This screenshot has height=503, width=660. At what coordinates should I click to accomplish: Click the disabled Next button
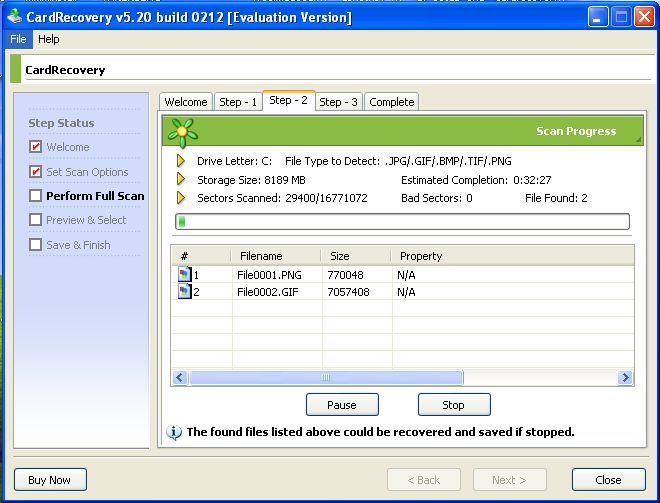click(510, 479)
